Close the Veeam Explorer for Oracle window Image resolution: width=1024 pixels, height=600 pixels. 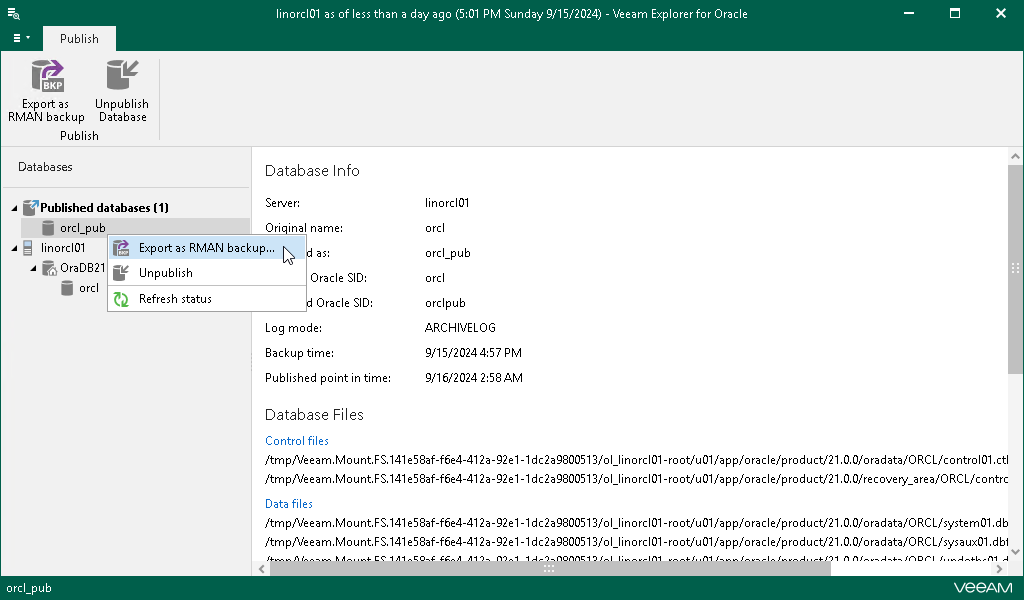coord(1000,13)
